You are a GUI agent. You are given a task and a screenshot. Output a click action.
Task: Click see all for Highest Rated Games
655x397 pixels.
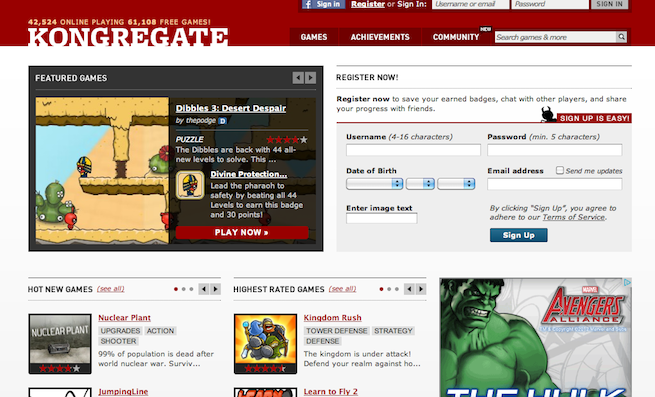pyautogui.click(x=343, y=289)
